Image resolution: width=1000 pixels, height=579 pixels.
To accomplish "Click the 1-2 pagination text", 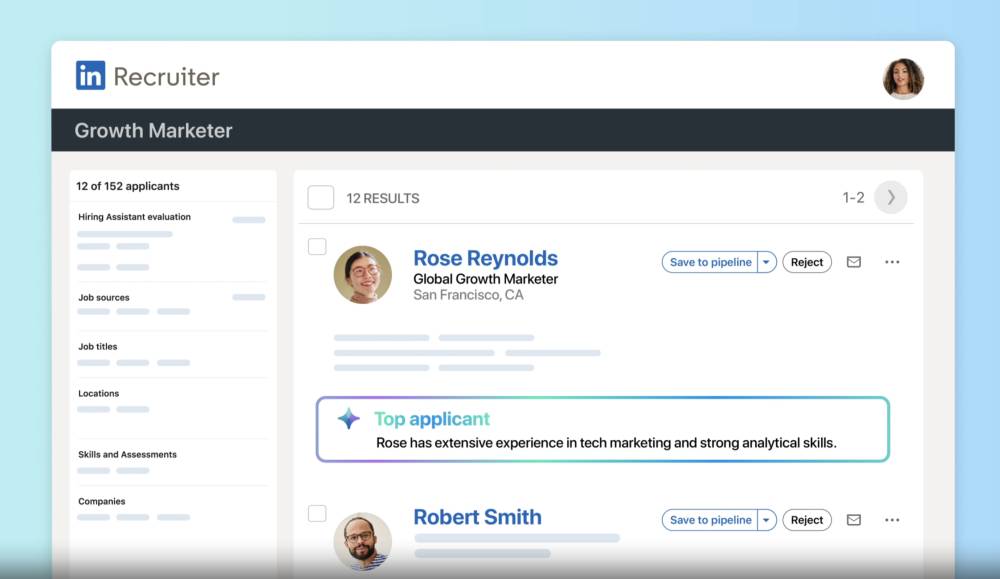I will coord(853,198).
